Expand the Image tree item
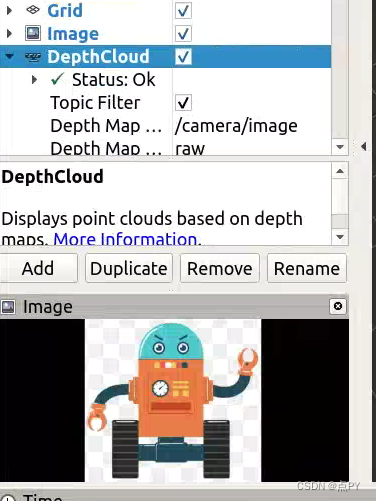This screenshot has width=376, height=501. [9, 34]
